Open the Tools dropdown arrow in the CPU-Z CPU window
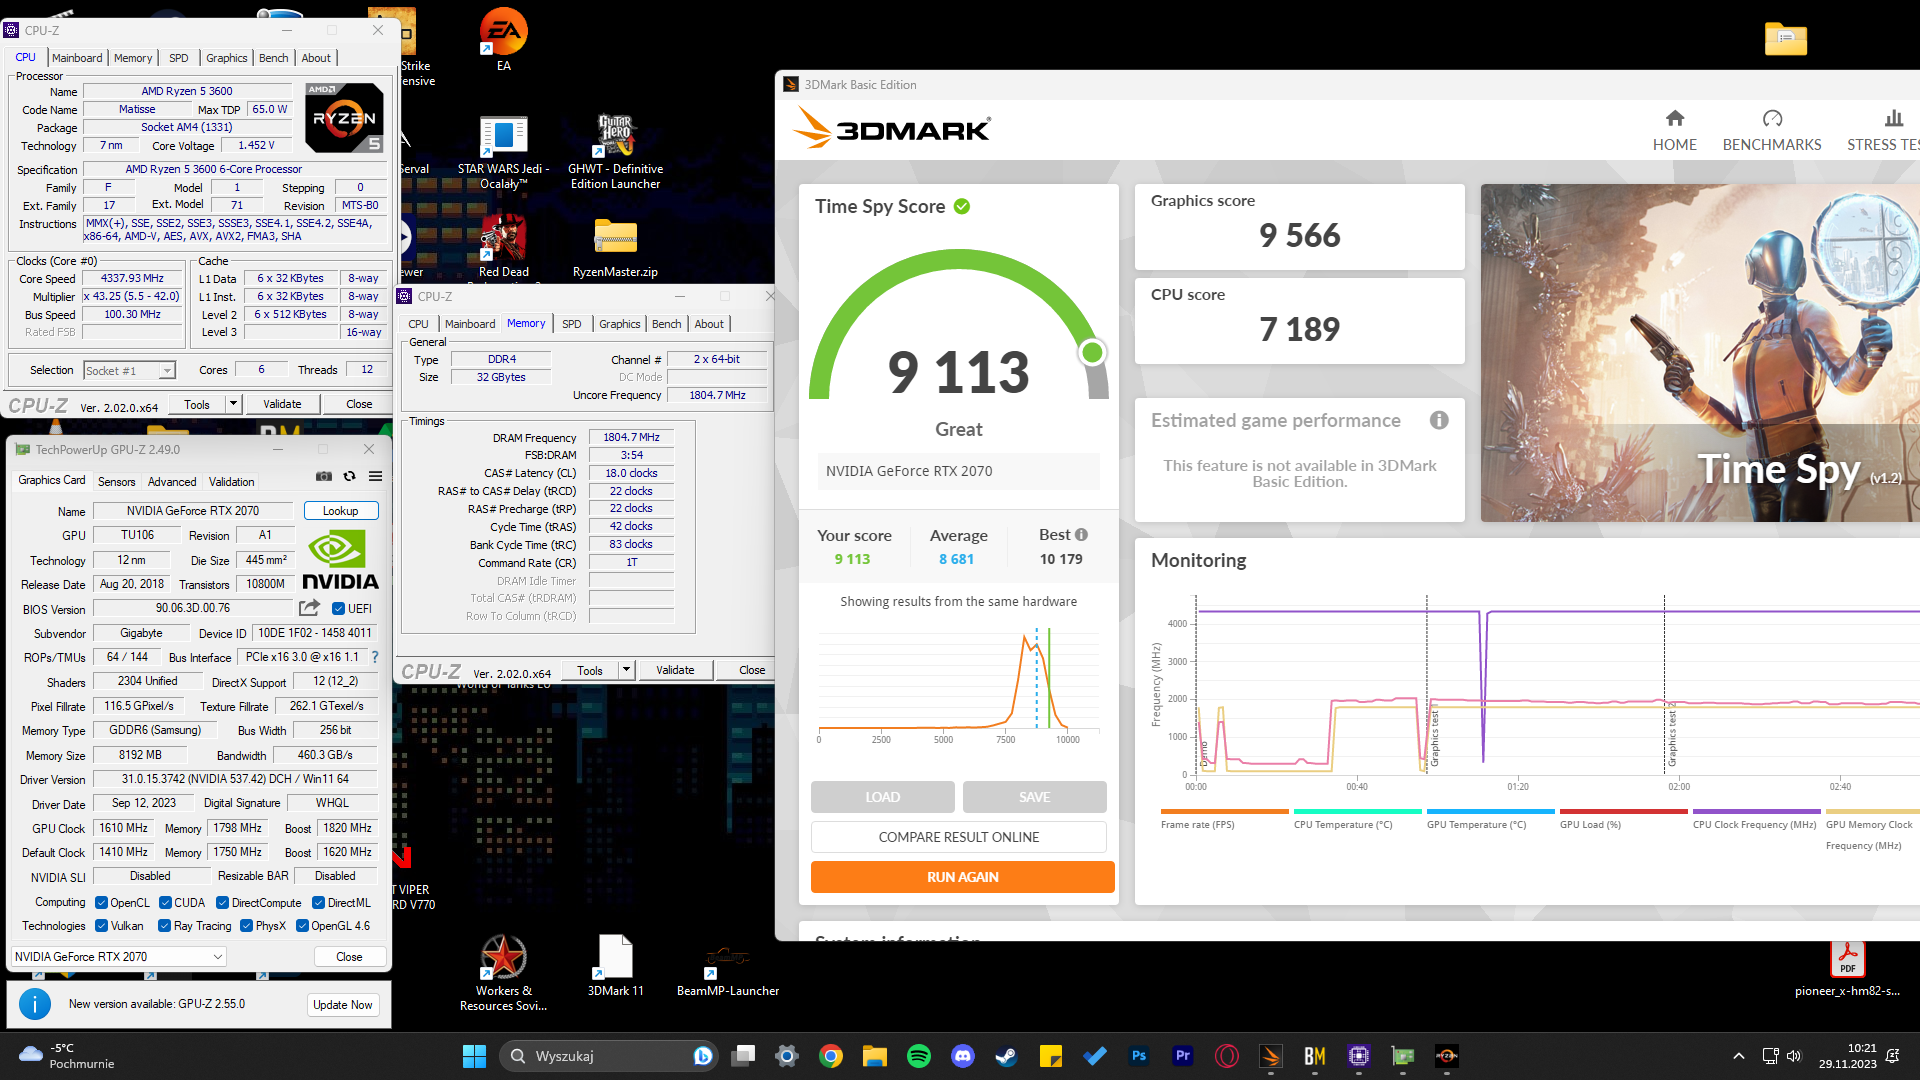This screenshot has height=1080, width=1920. (x=233, y=404)
